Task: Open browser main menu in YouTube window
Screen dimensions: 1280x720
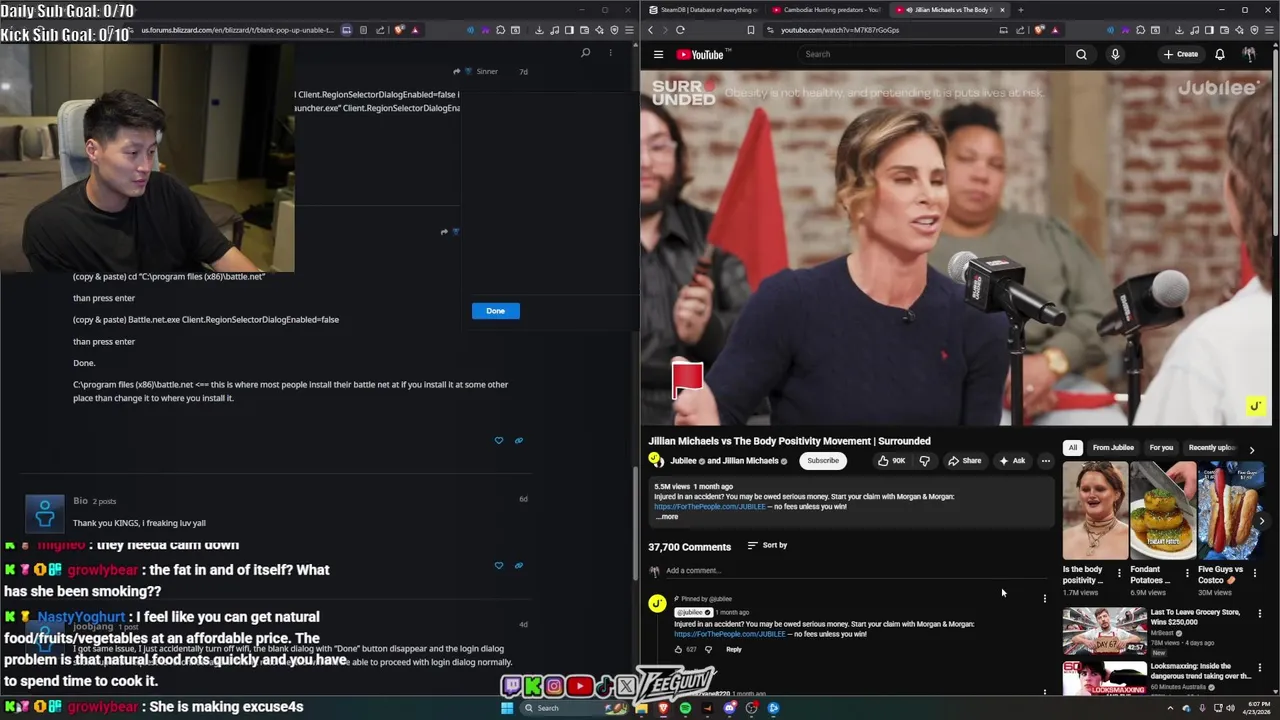Action: point(1269,30)
